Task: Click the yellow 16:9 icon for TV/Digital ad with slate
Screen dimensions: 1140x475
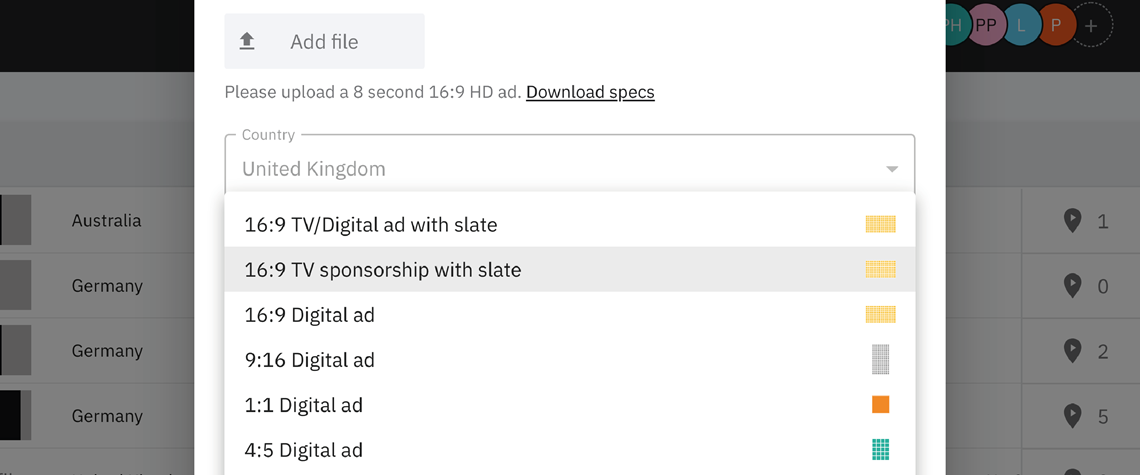Action: click(x=880, y=224)
